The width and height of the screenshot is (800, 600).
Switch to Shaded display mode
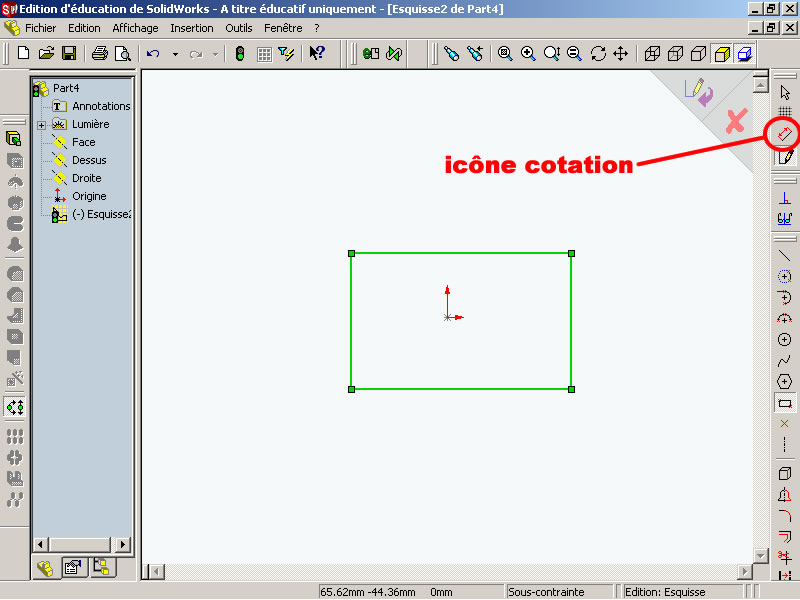(722, 54)
